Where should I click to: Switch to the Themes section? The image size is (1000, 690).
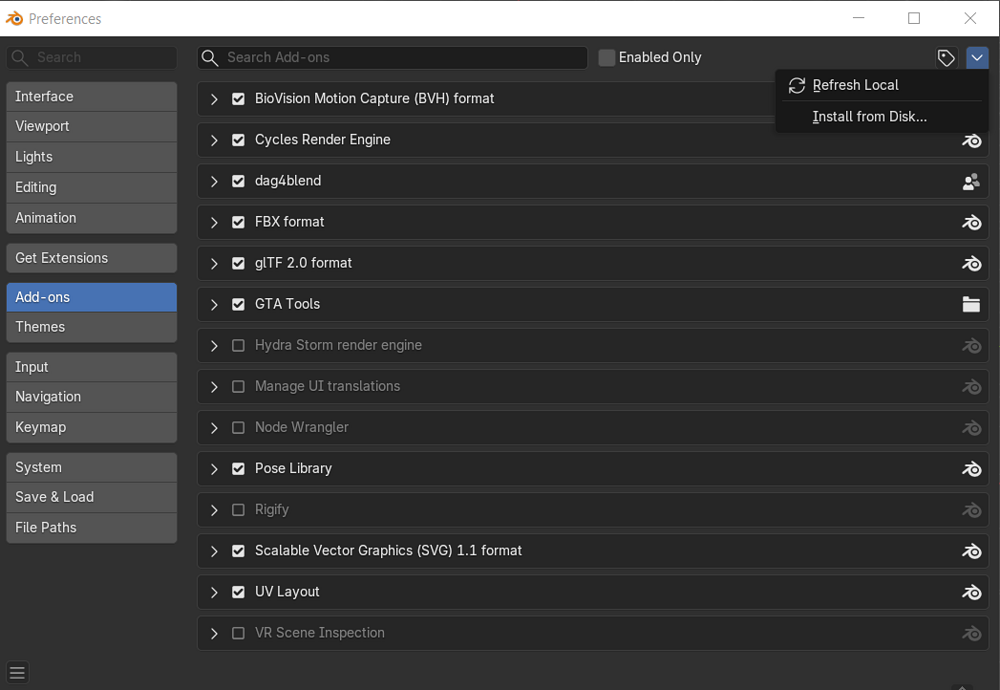tap(91, 327)
